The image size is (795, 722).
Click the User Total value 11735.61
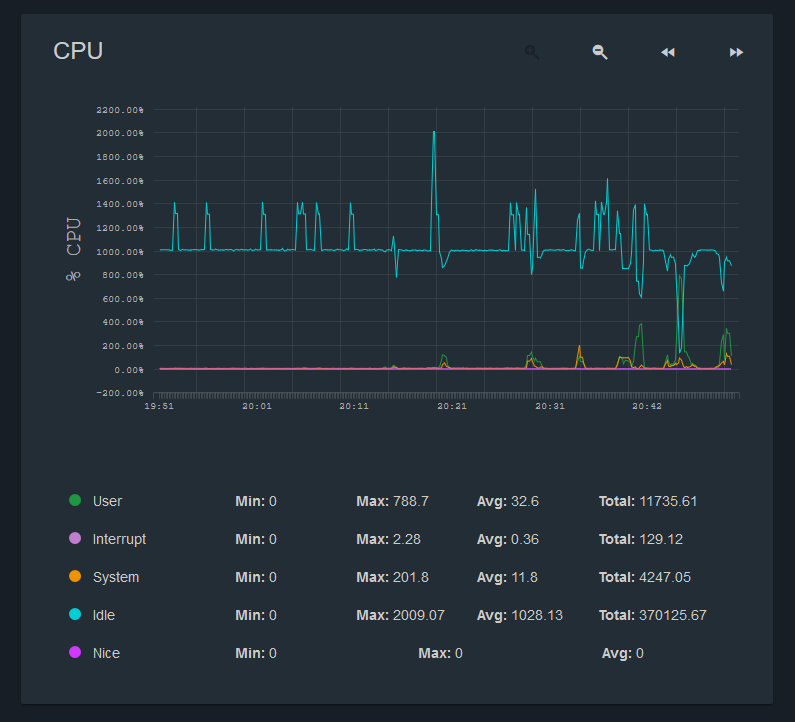[x=668, y=501]
